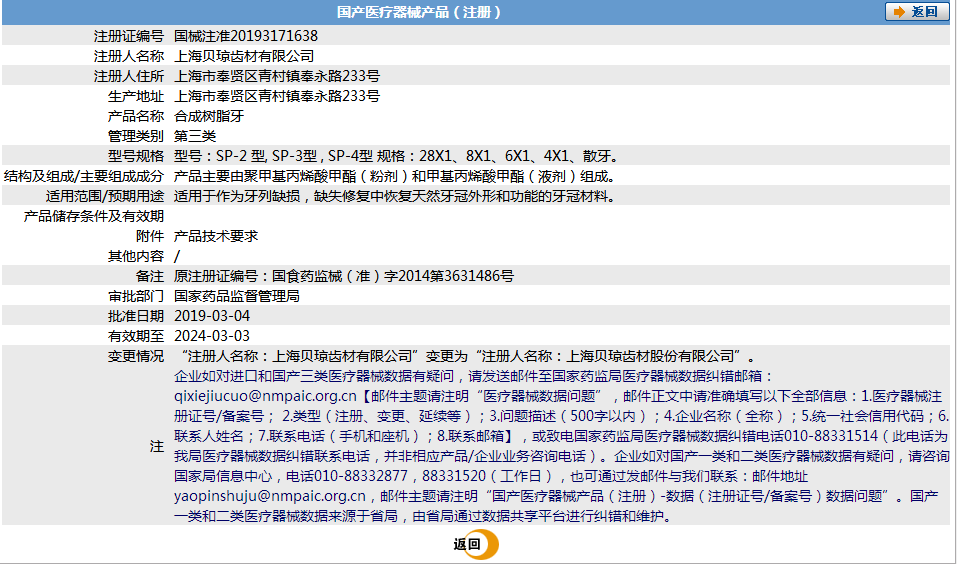Click the 有效期至 label
The width and height of the screenshot is (957, 564).
(x=136, y=336)
